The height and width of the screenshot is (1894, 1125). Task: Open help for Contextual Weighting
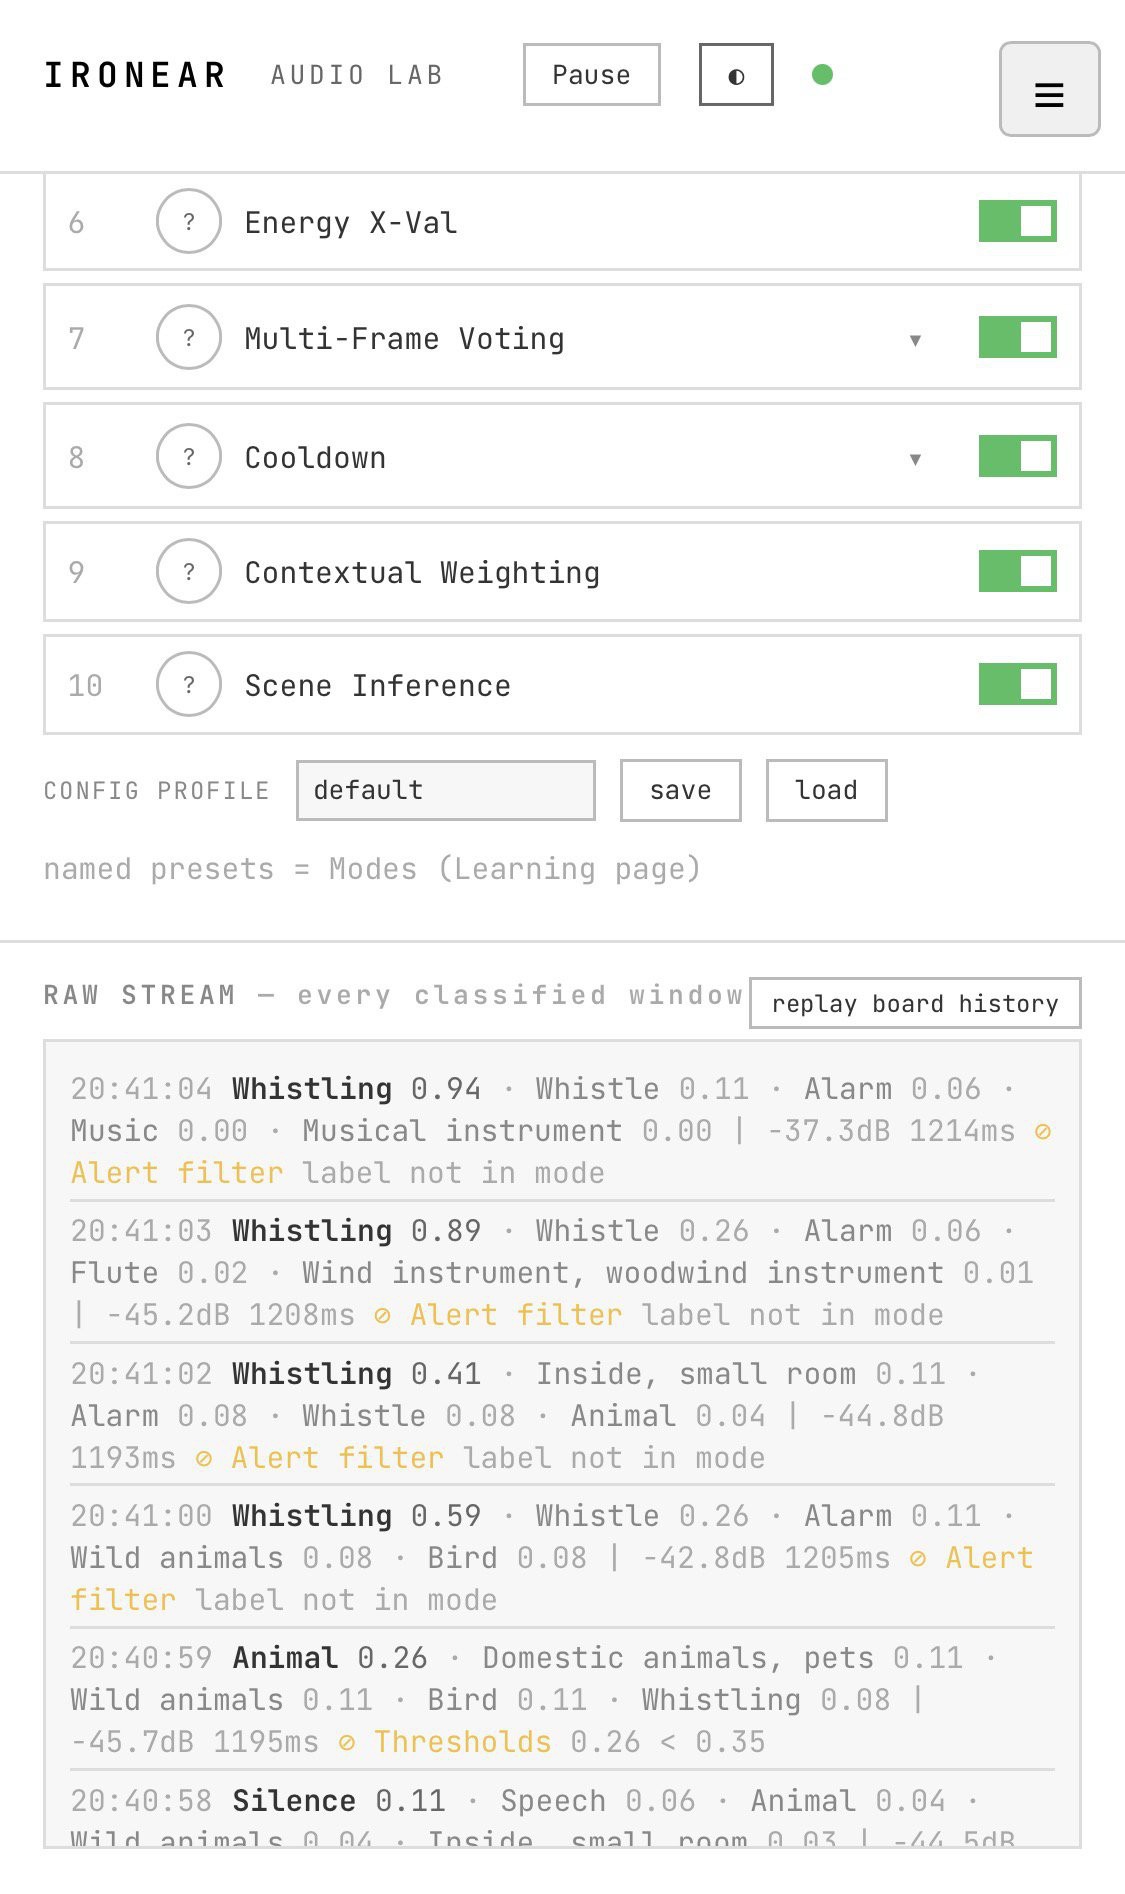(188, 571)
